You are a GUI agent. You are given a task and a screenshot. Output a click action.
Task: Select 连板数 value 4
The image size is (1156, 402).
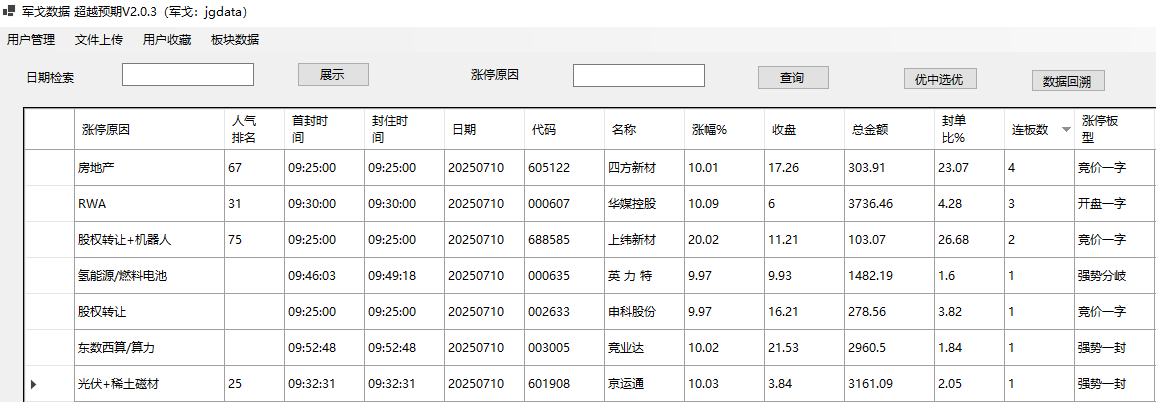[x=1038, y=167]
